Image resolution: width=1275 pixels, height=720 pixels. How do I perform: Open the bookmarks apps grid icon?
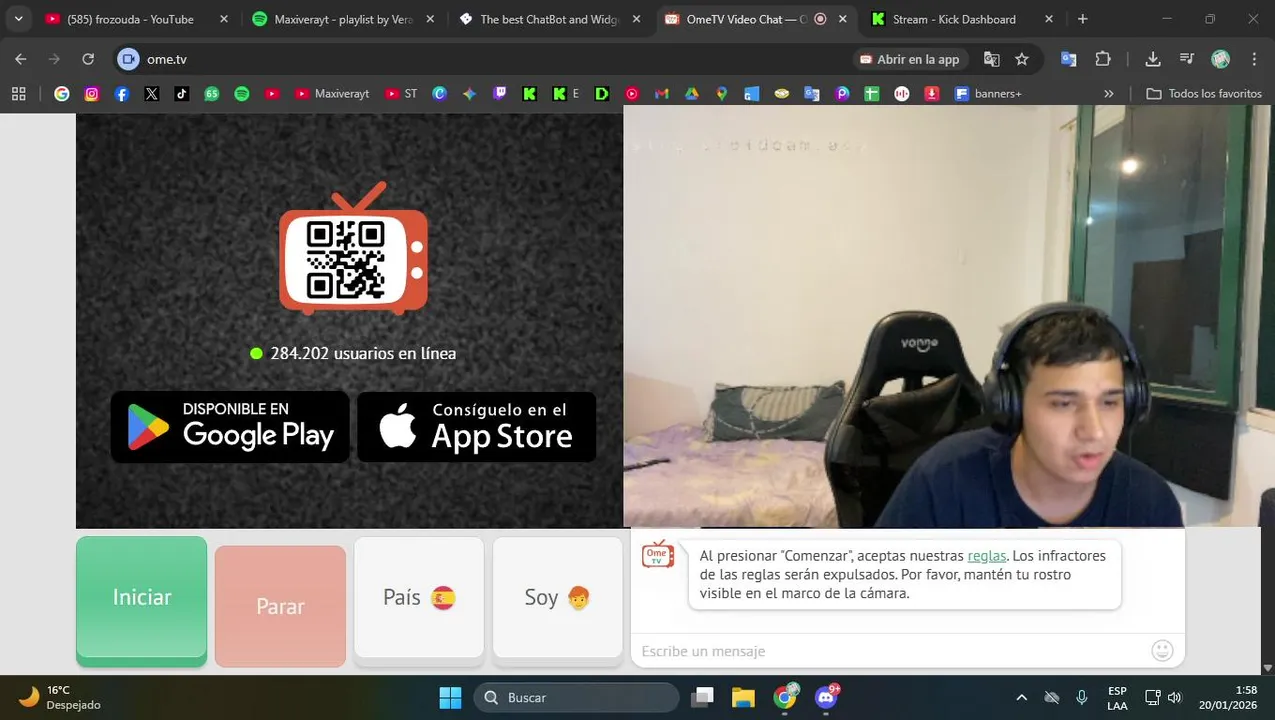click(x=18, y=93)
